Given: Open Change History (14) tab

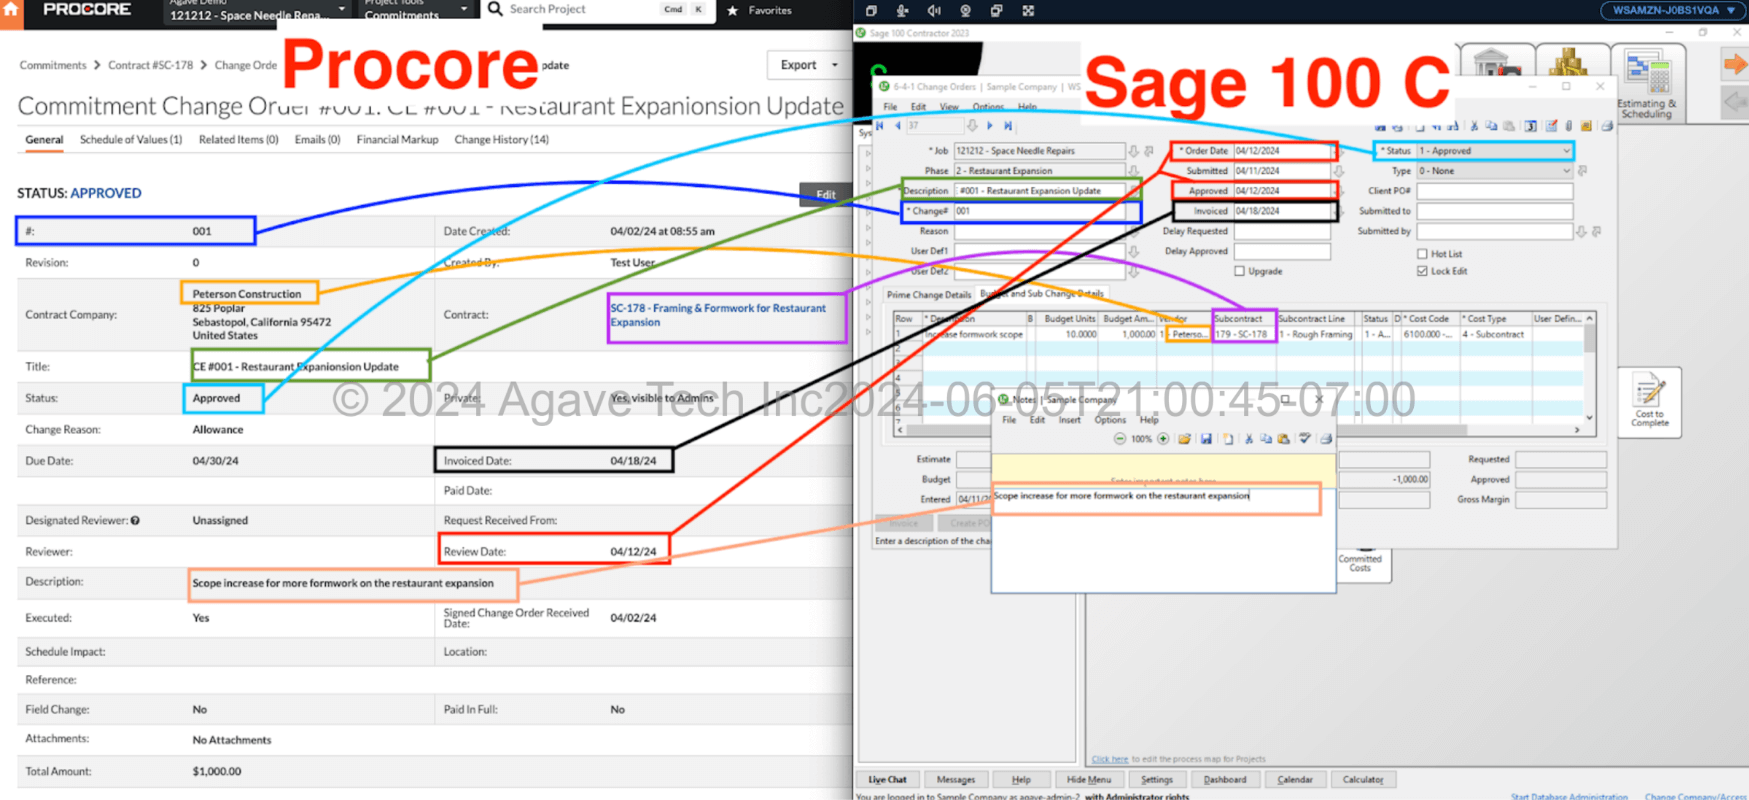Looking at the screenshot, I should click(x=501, y=140).
